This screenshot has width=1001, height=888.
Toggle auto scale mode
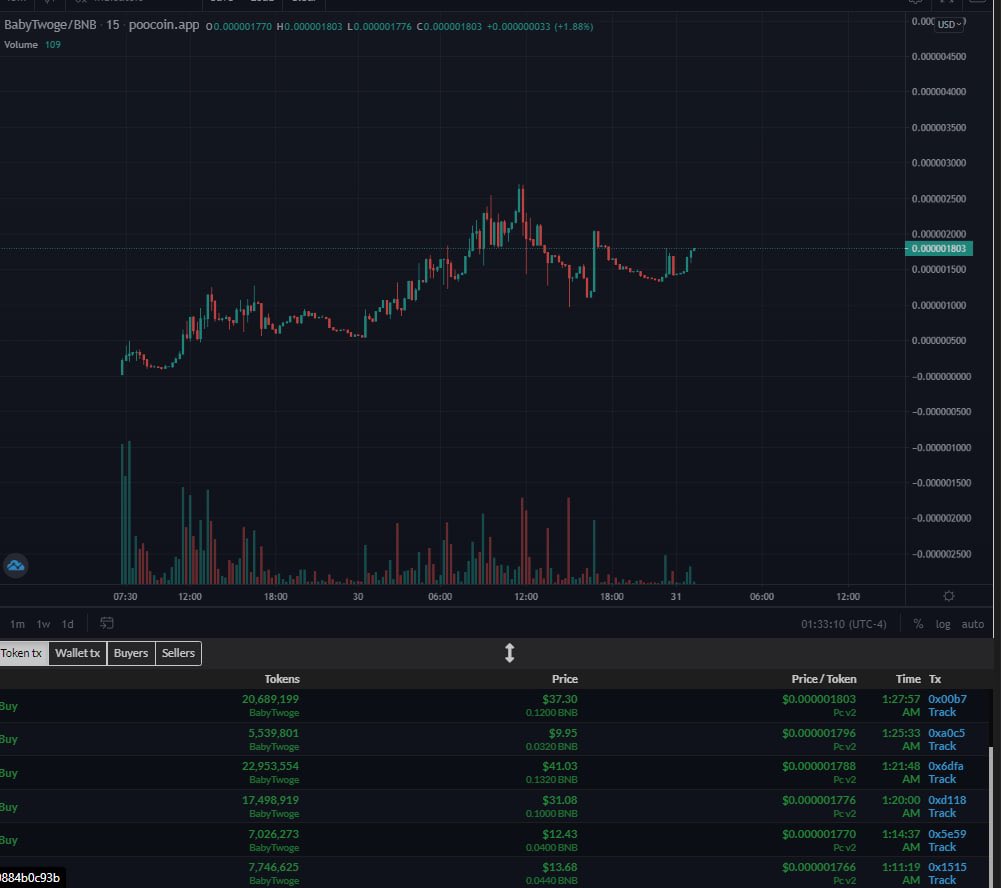[x=972, y=624]
